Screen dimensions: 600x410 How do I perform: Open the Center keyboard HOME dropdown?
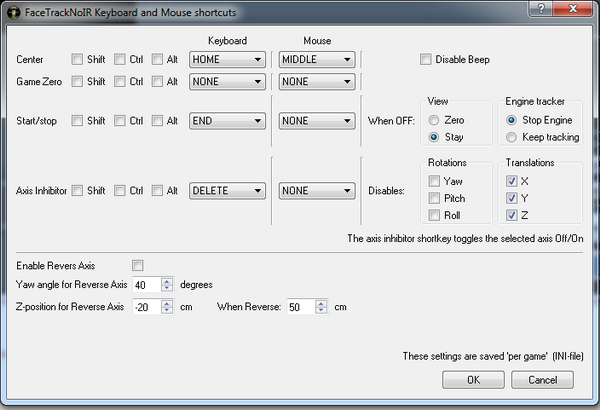pyautogui.click(x=227, y=59)
